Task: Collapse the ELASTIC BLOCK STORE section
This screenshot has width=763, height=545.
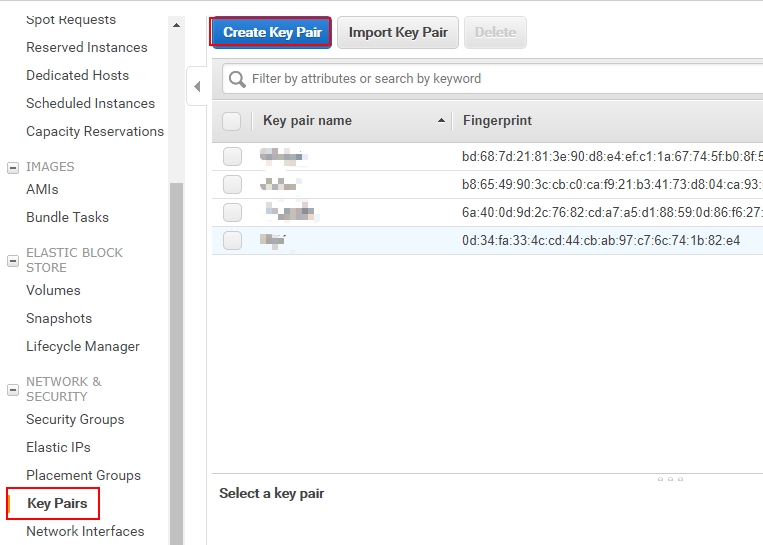Action: (x=13, y=260)
